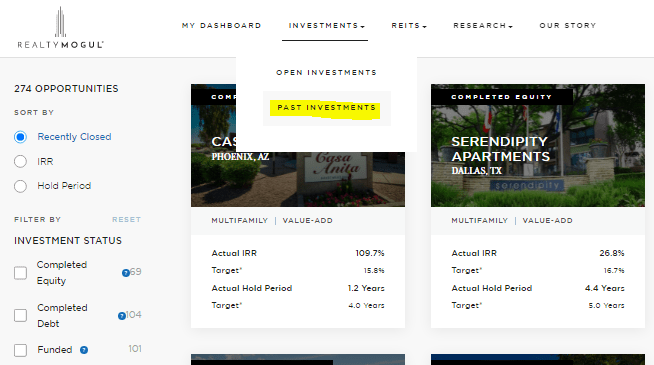Expand the Investments dropdown menu
Screen dimensions: 654x365
click(327, 25)
